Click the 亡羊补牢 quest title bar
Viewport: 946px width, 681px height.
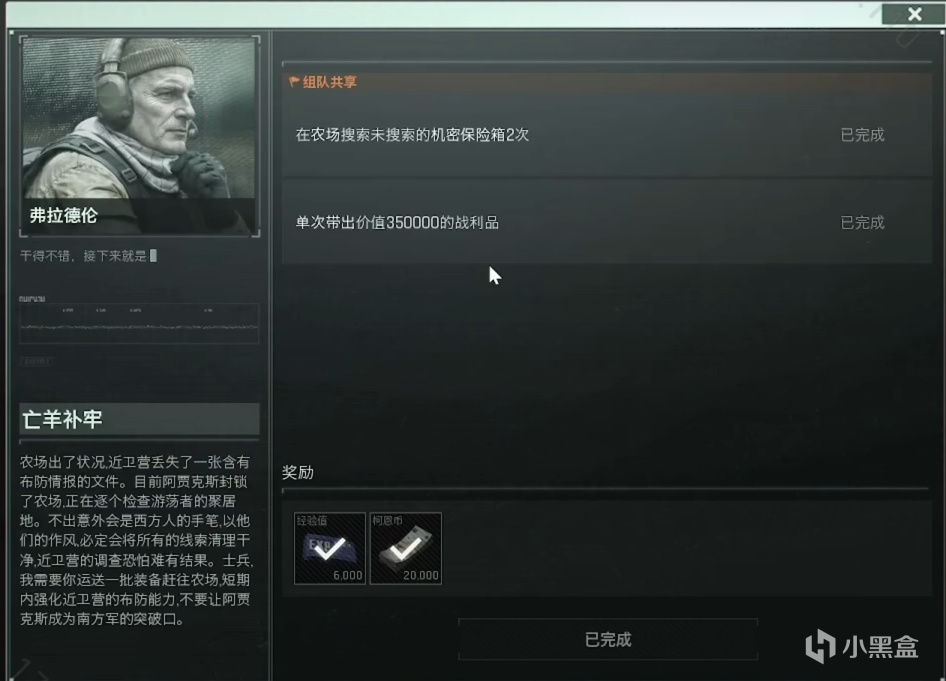139,419
